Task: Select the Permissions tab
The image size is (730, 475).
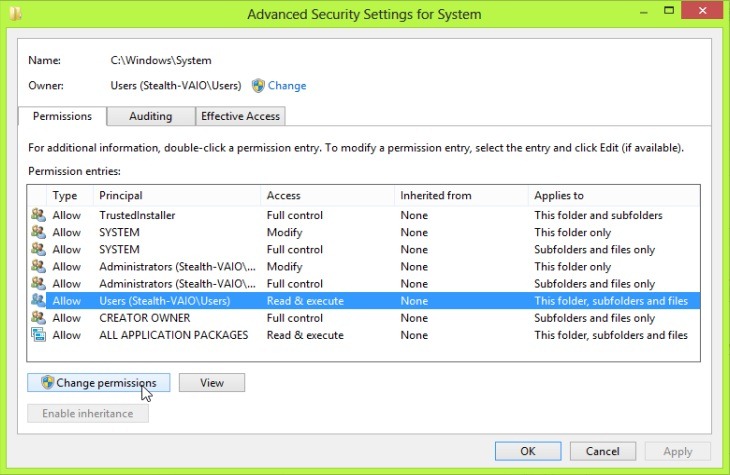Action: click(x=62, y=116)
